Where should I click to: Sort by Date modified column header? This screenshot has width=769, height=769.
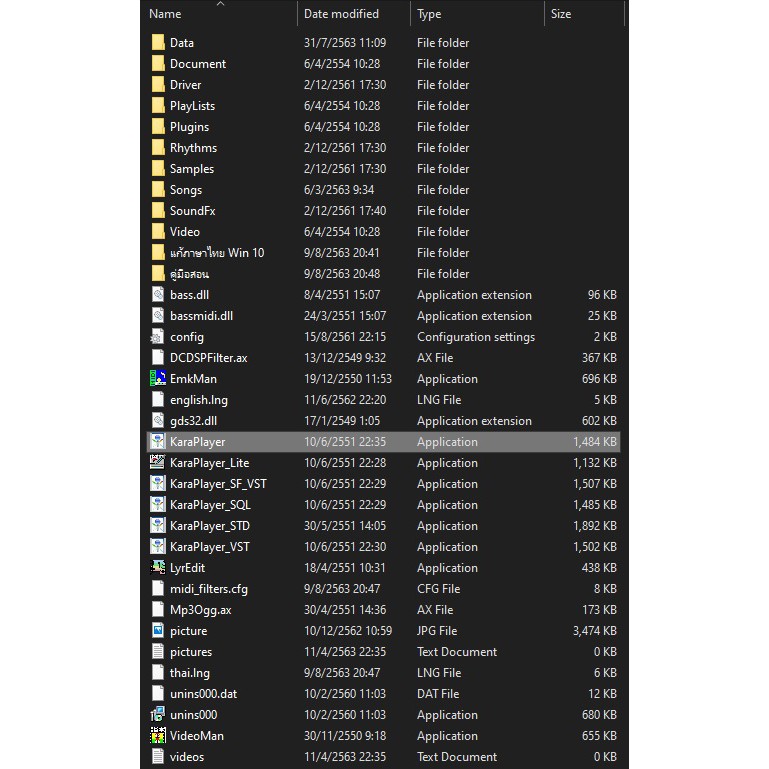[x=341, y=14]
